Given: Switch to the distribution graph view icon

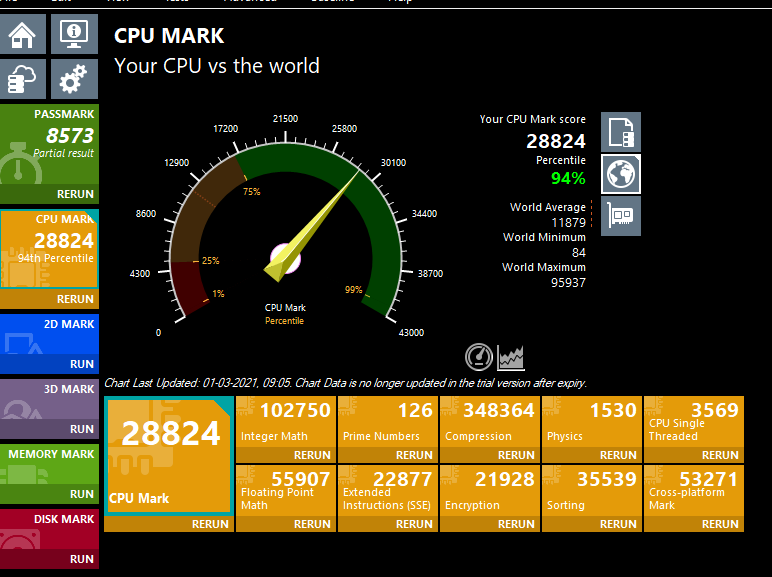Looking at the screenshot, I should pyautogui.click(x=511, y=357).
